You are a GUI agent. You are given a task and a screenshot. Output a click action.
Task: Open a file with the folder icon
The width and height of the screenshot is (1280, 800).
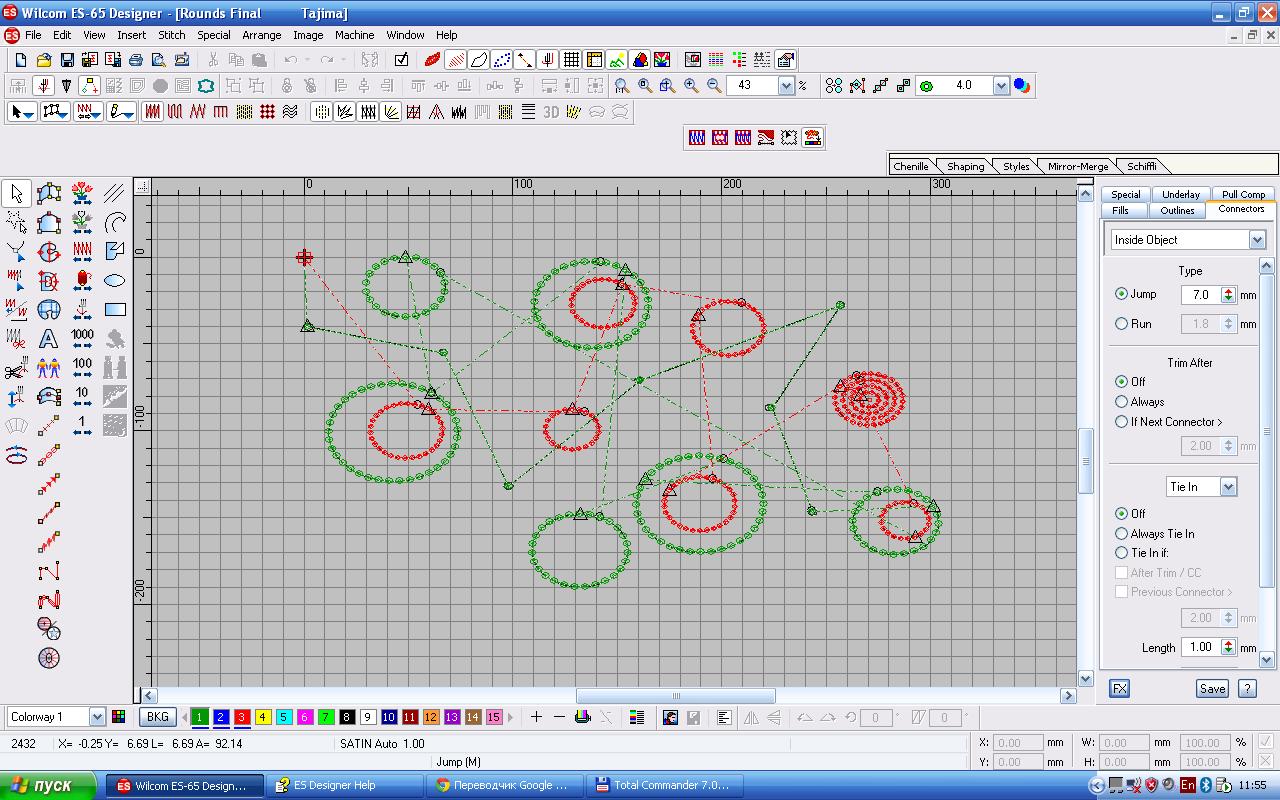point(44,60)
